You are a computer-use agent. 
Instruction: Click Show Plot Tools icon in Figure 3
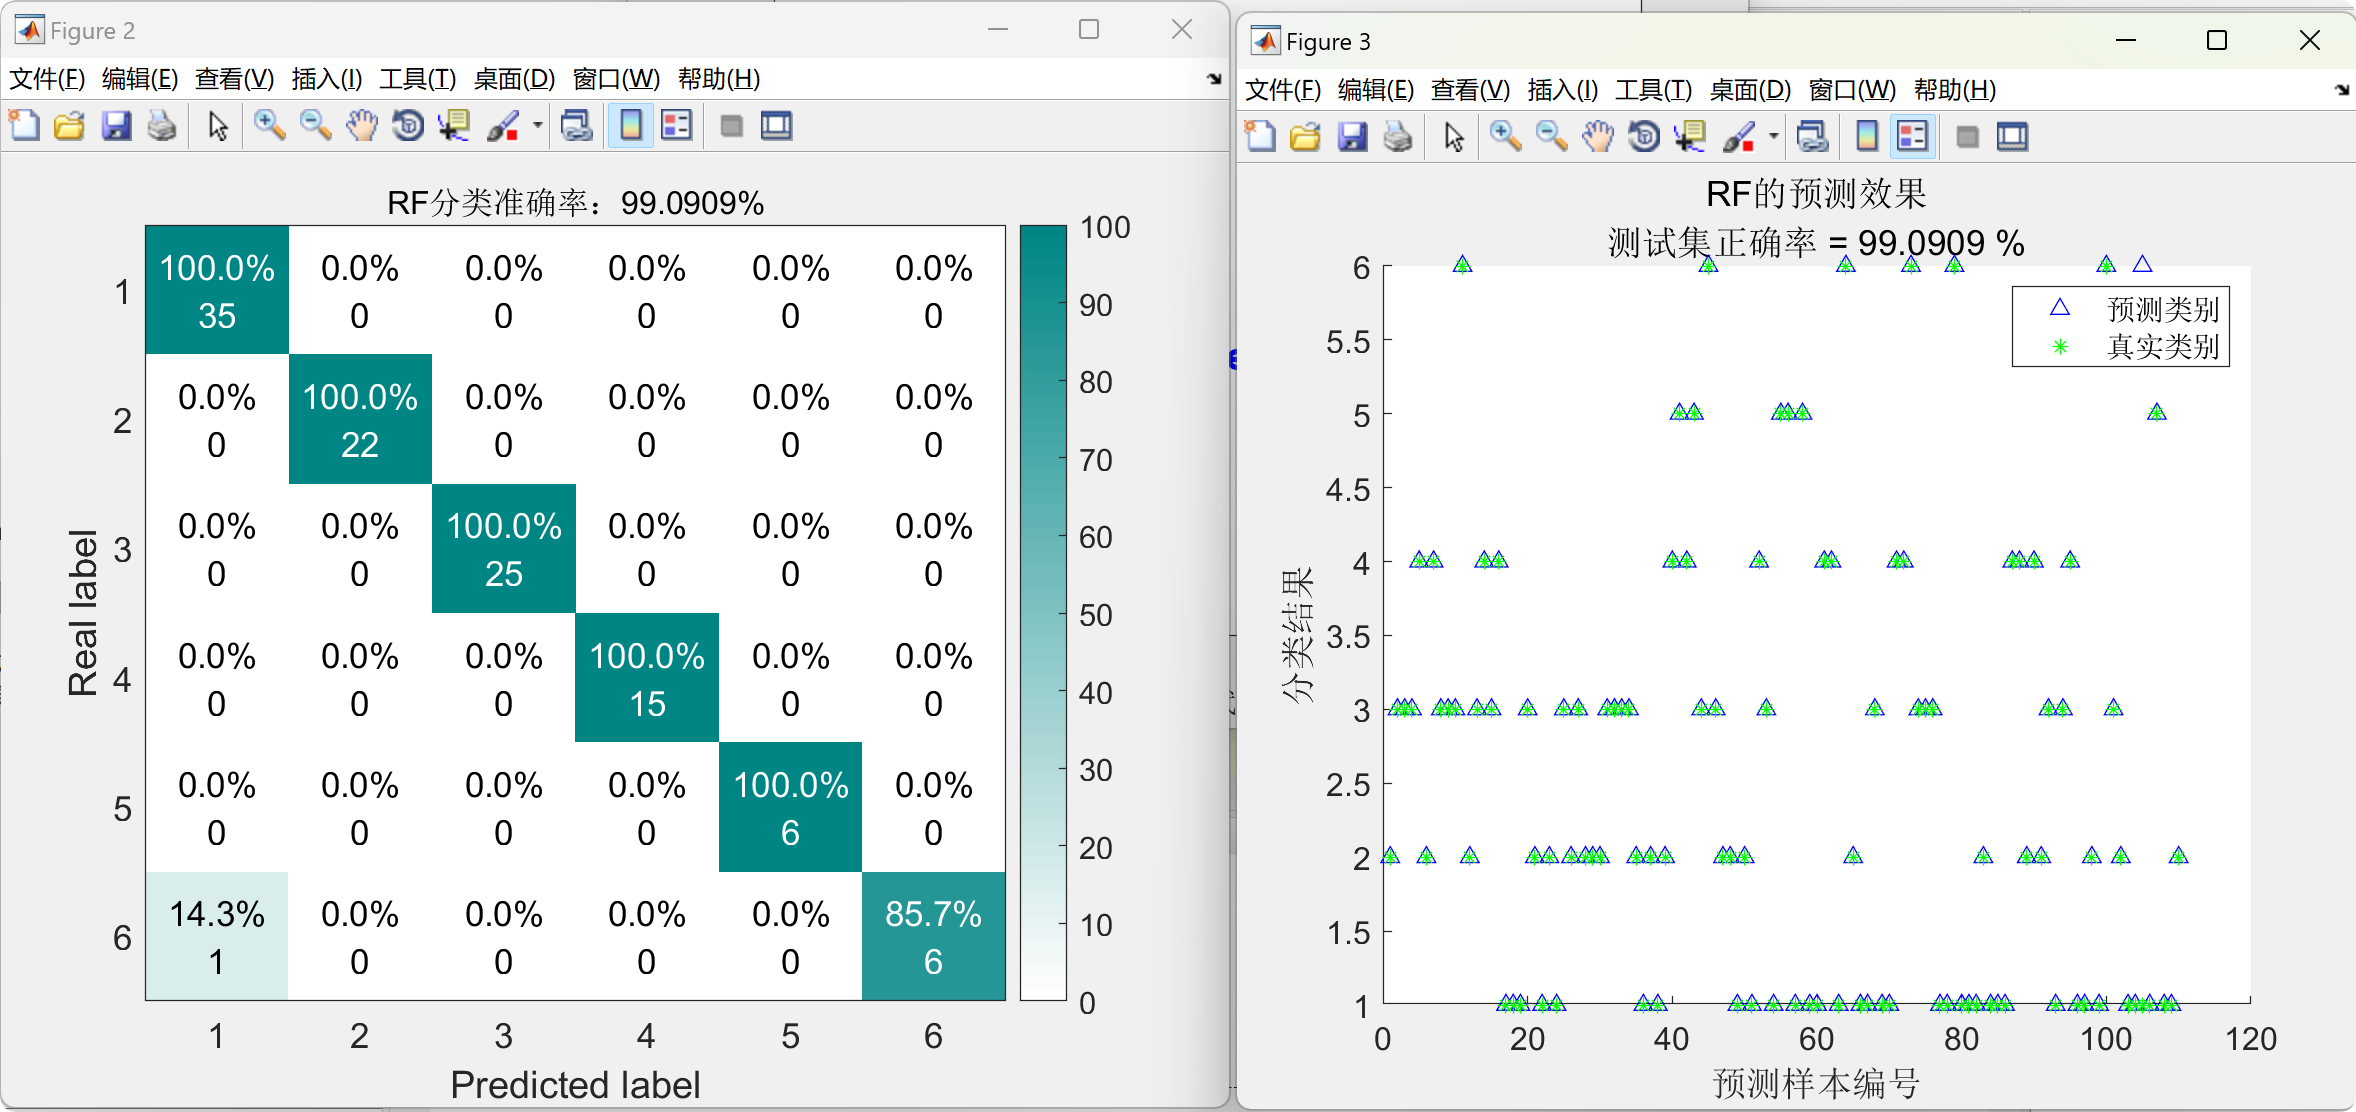(2012, 137)
